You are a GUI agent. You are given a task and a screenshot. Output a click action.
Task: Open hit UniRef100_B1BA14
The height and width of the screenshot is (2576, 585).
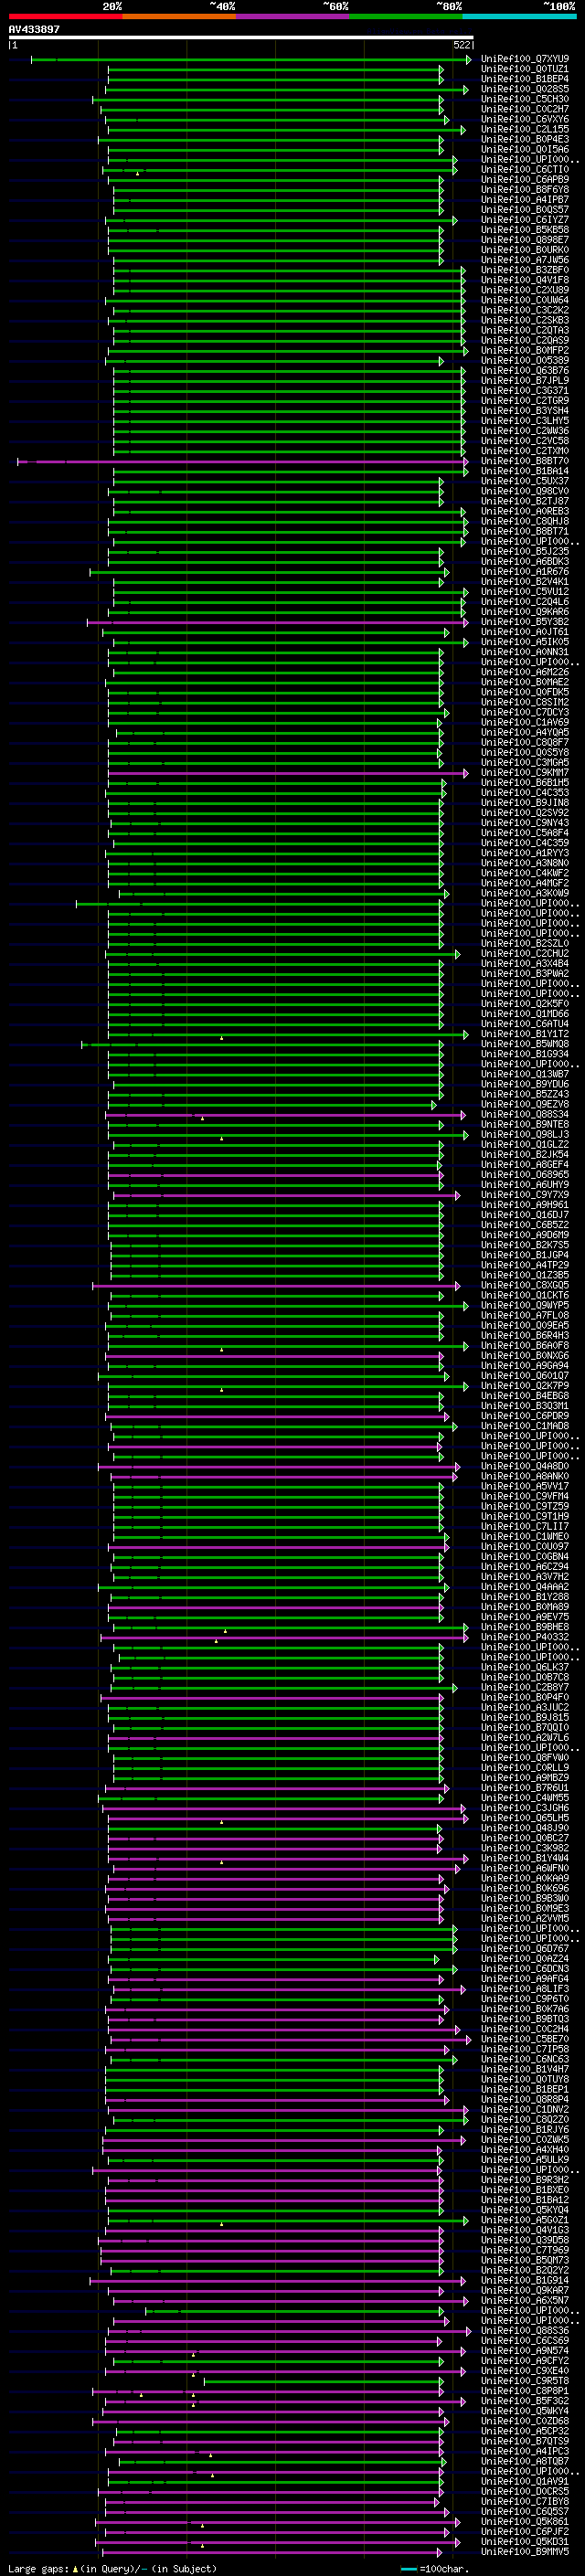click(x=525, y=471)
